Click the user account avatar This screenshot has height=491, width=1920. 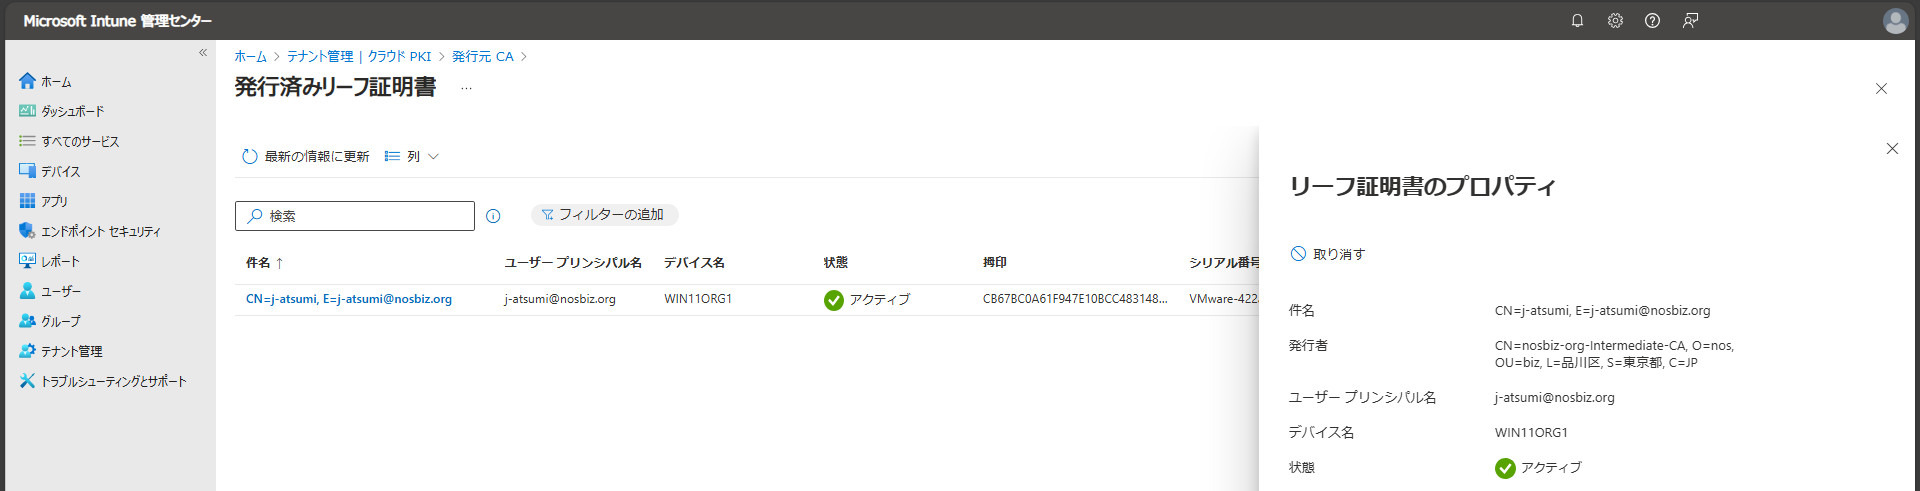click(1895, 21)
